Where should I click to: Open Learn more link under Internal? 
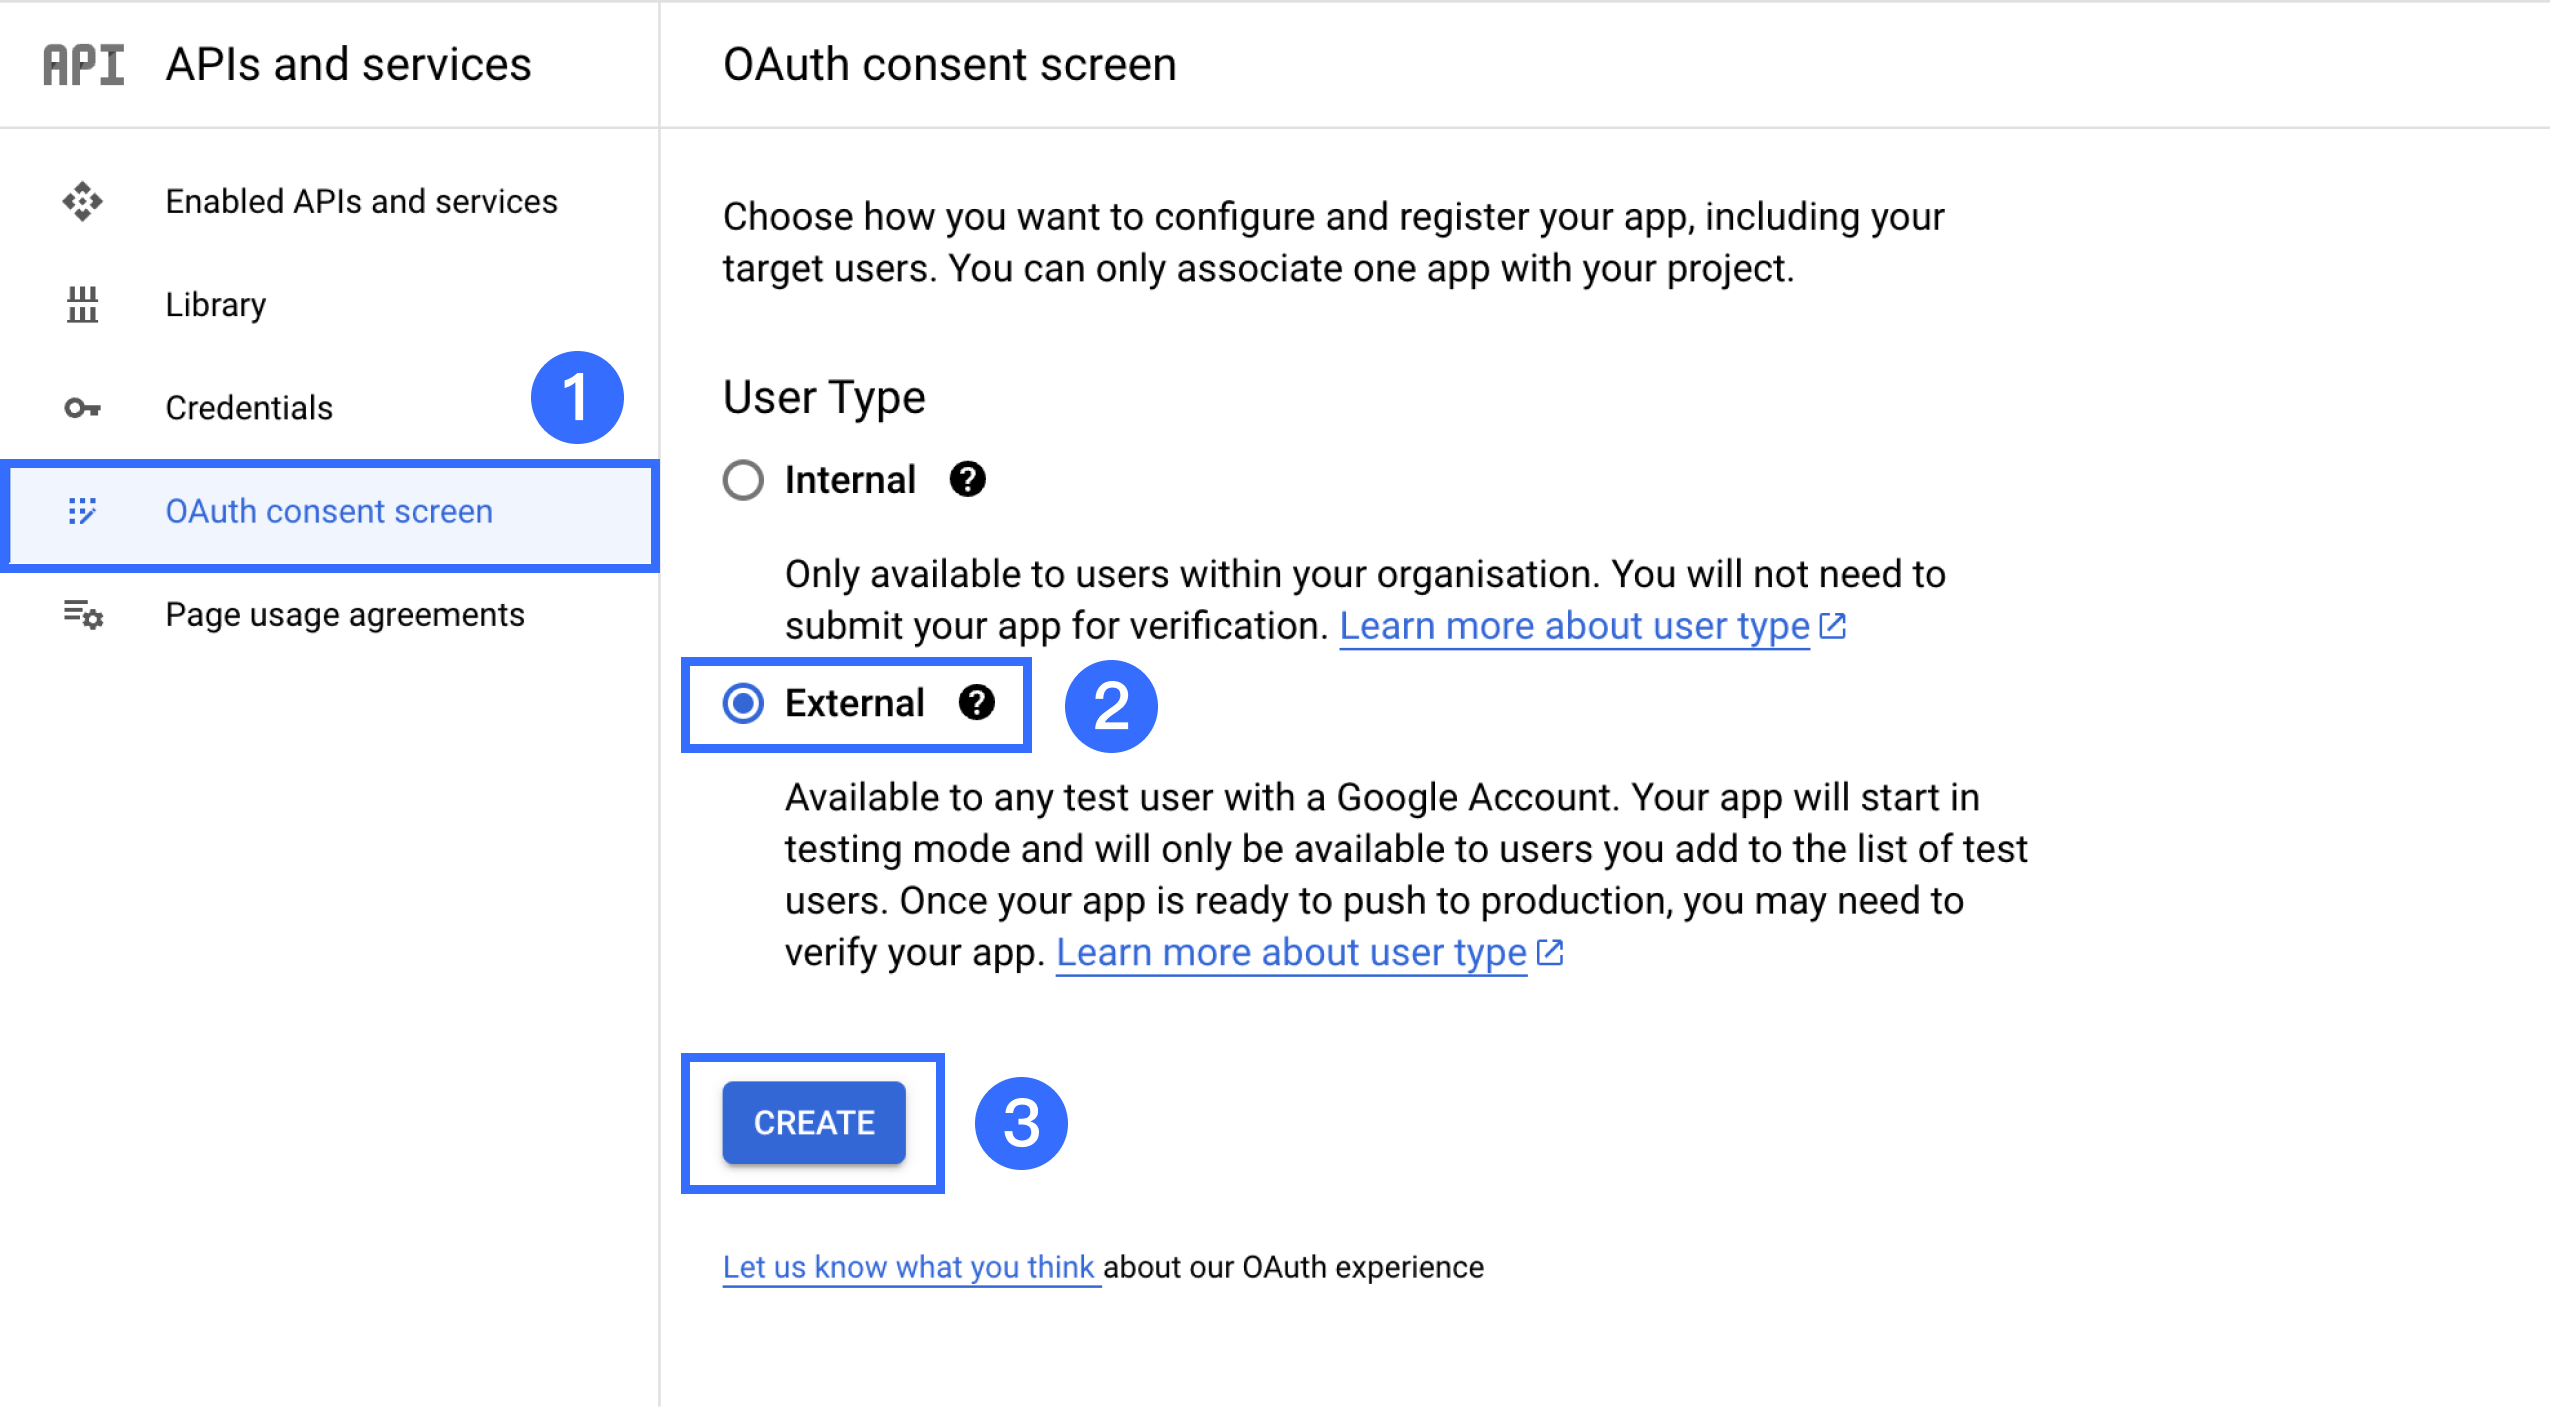point(1574,626)
